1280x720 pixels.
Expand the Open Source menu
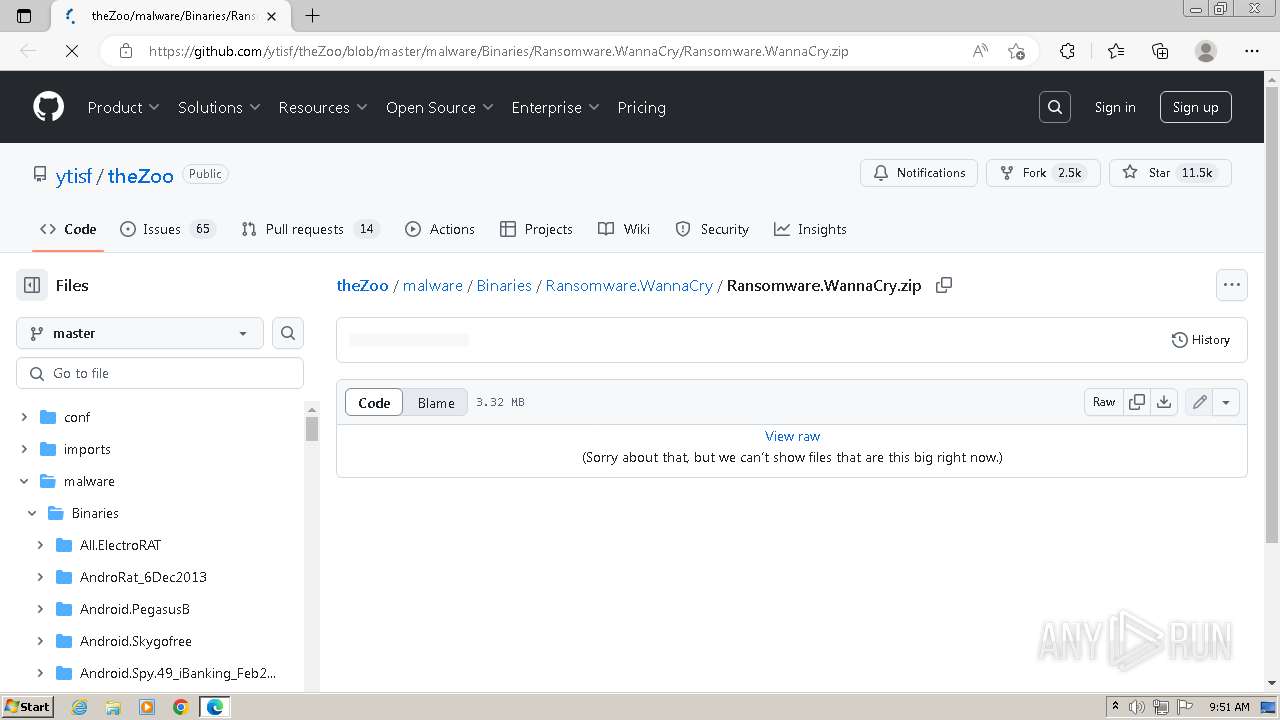tap(440, 107)
